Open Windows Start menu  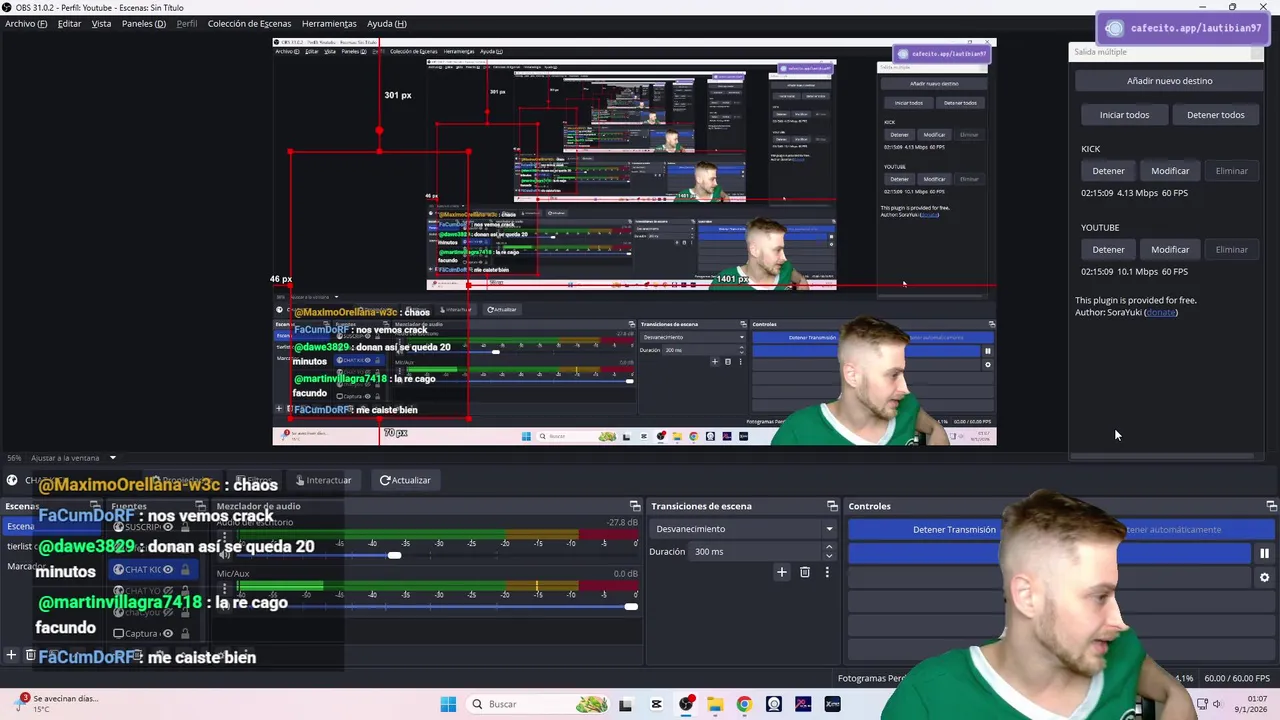[448, 704]
